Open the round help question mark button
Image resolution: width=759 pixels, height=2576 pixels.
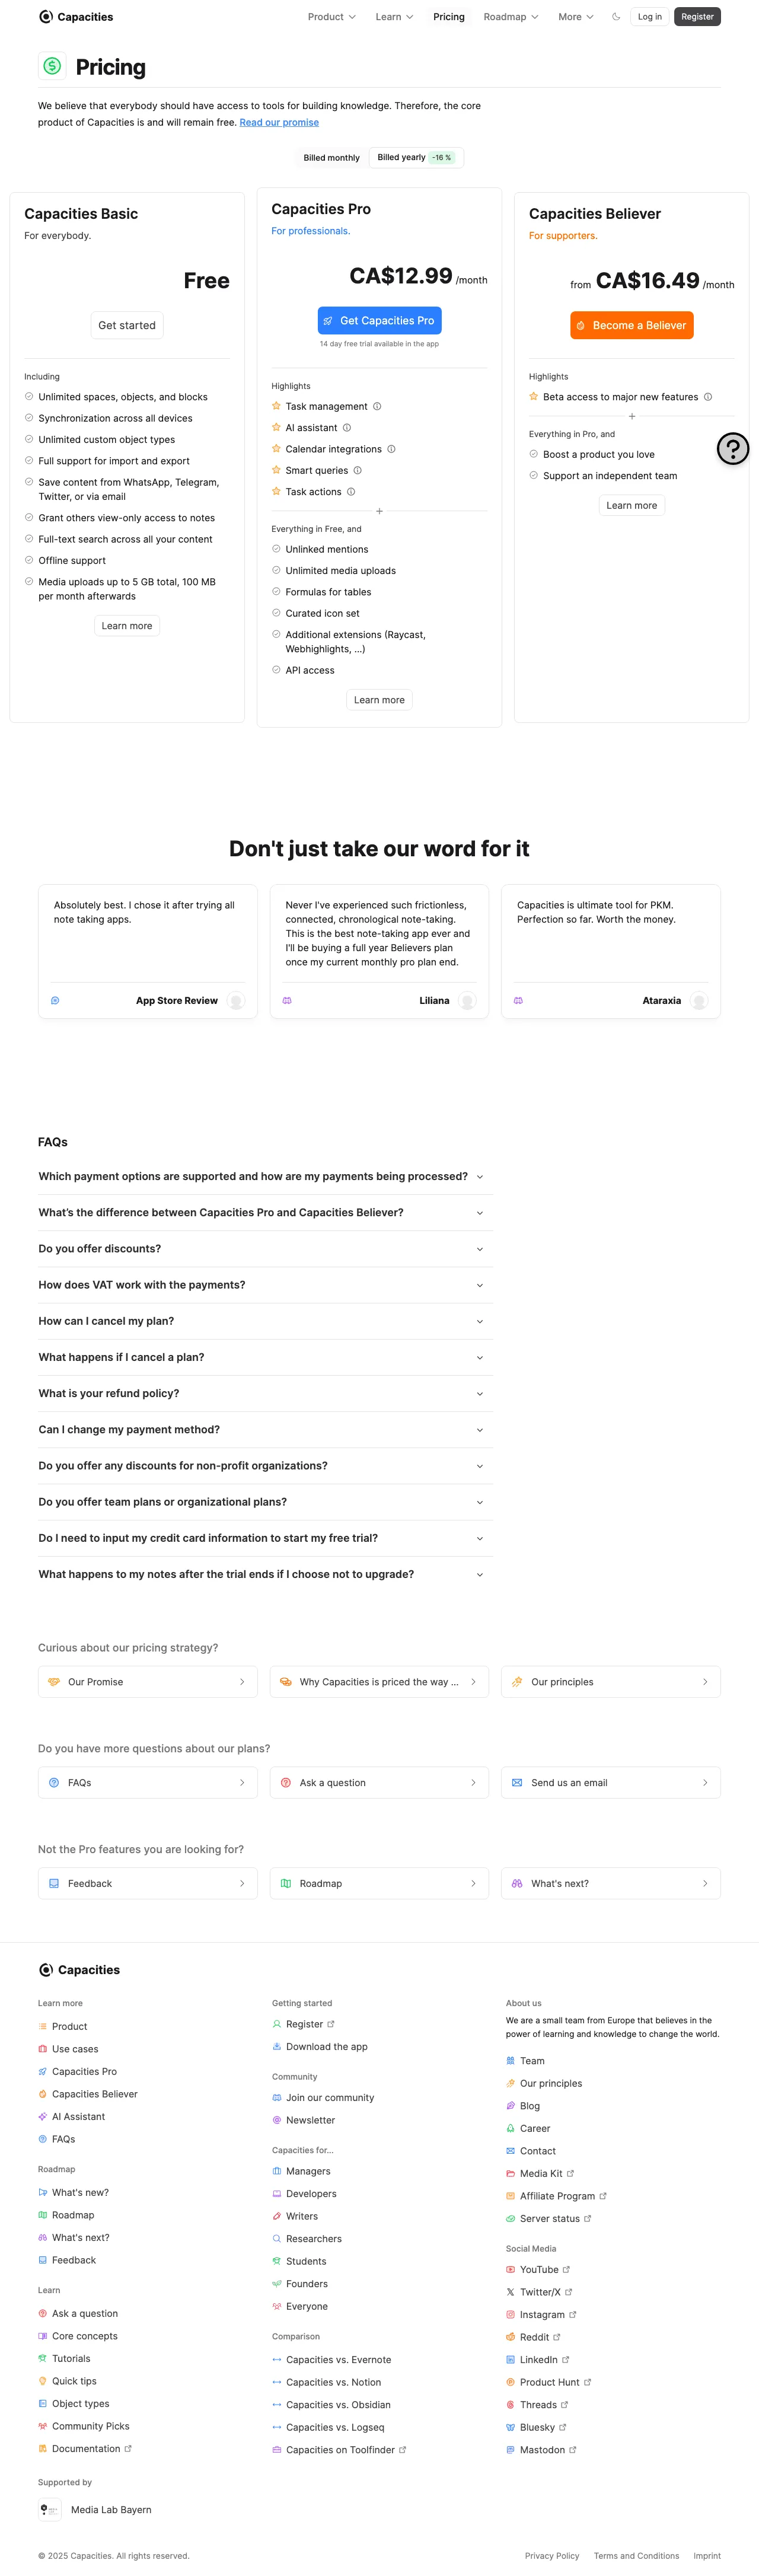[732, 449]
